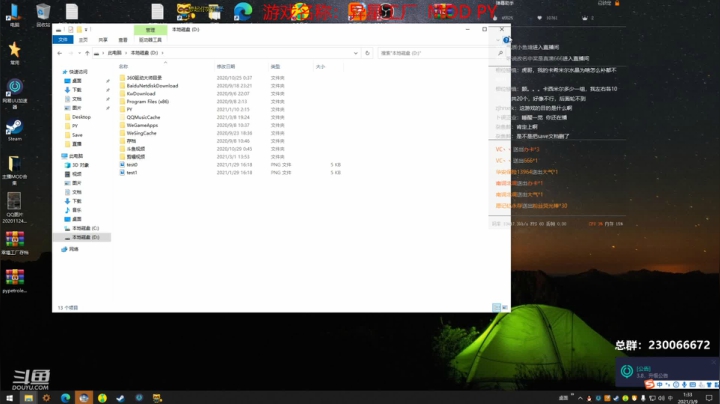Image resolution: width=720 pixels, height=404 pixels.
Task: Expand the breadcrumb arrow after 本地磁盘 (D:)
Action: pos(162,53)
